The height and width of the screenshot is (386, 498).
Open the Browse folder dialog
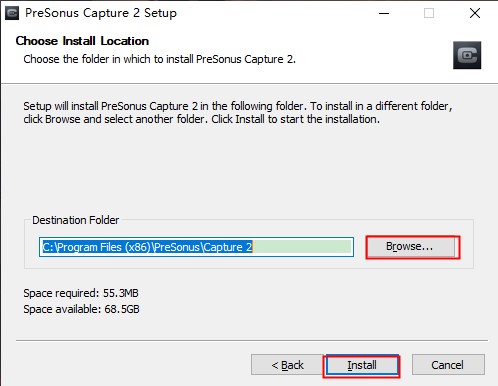click(x=412, y=247)
